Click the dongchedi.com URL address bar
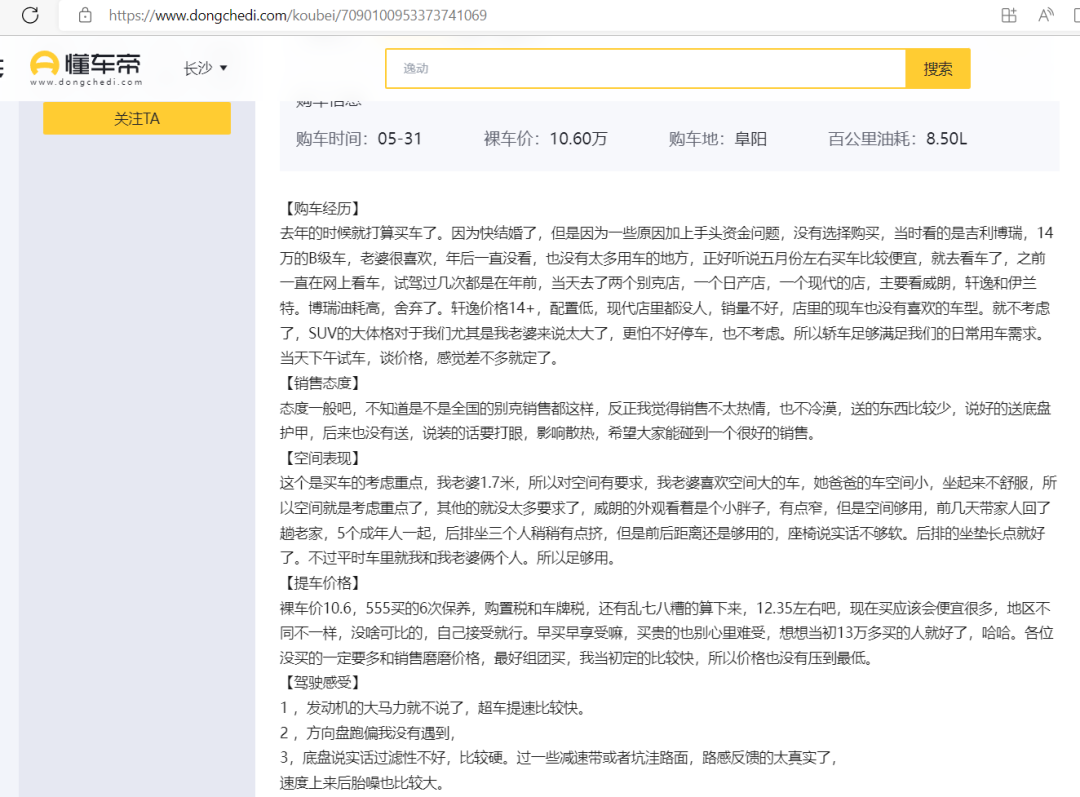1080x797 pixels. coord(298,15)
